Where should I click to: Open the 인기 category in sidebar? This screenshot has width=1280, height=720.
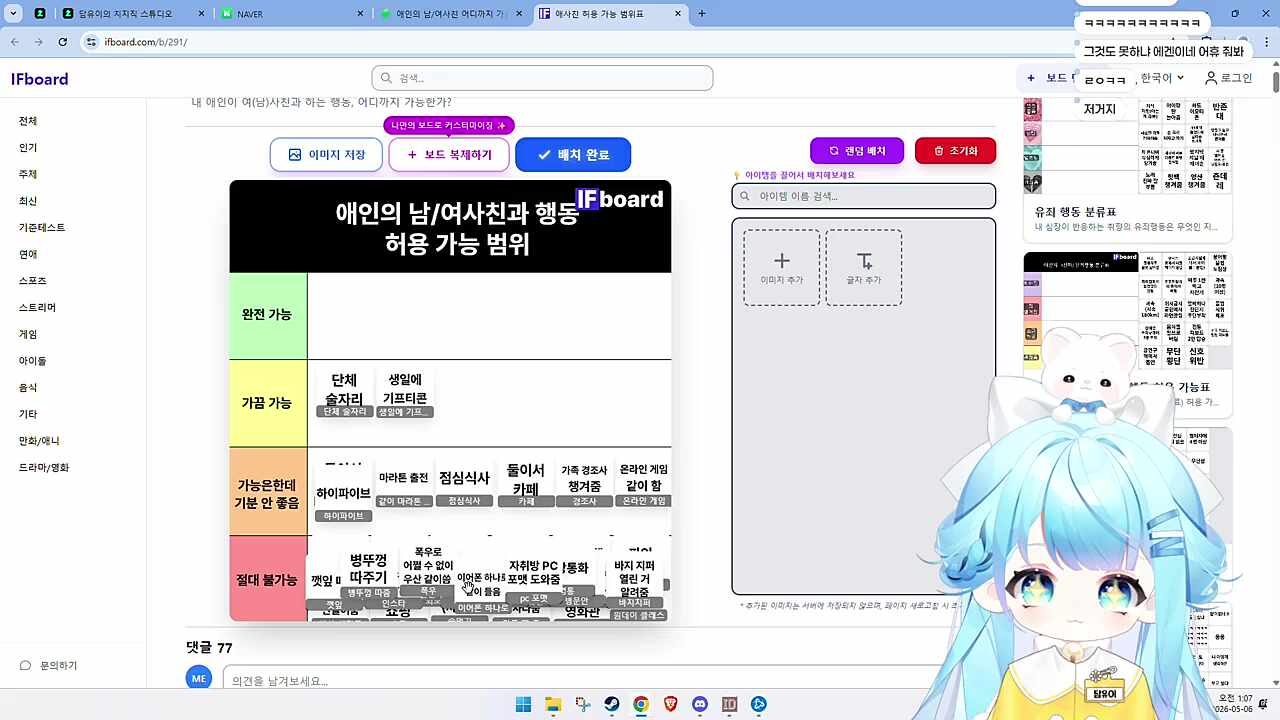28,148
